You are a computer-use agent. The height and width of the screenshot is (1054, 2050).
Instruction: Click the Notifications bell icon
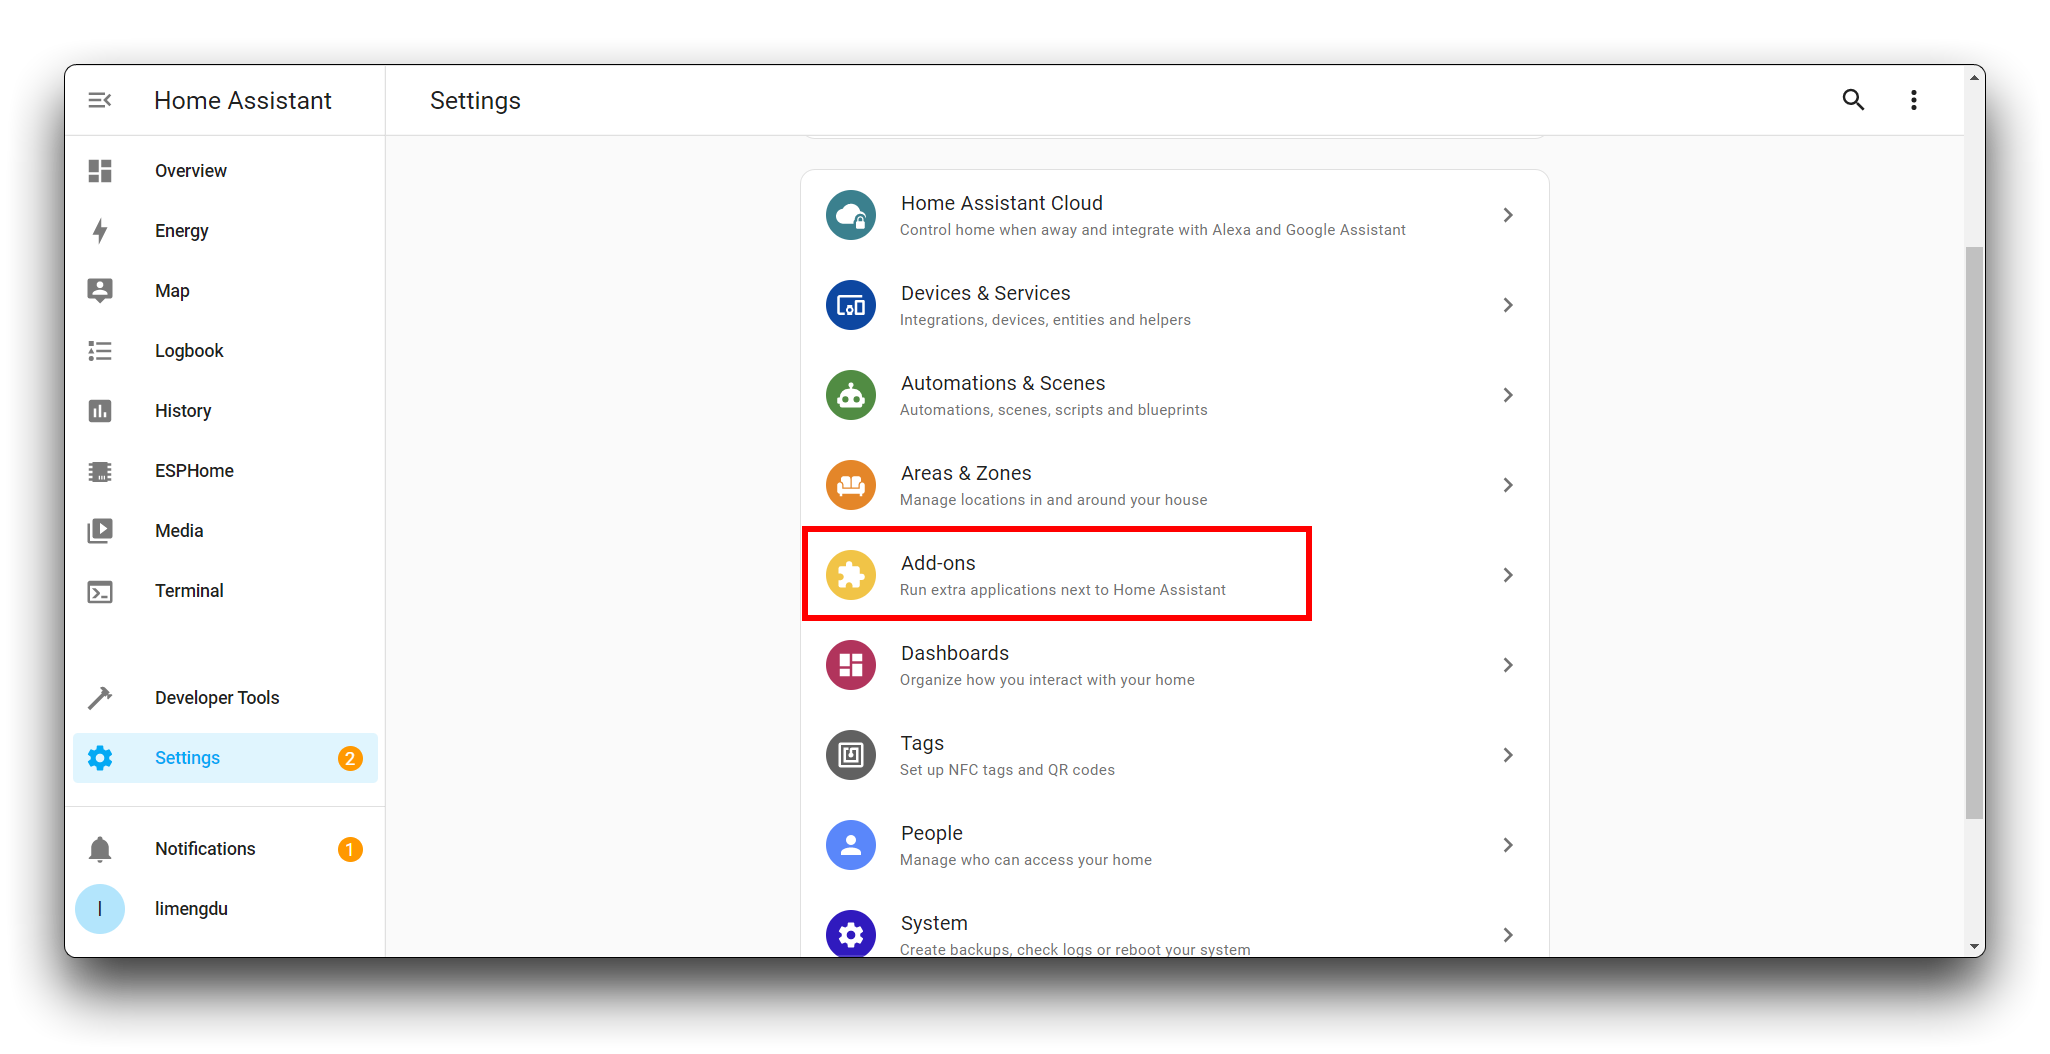click(100, 849)
